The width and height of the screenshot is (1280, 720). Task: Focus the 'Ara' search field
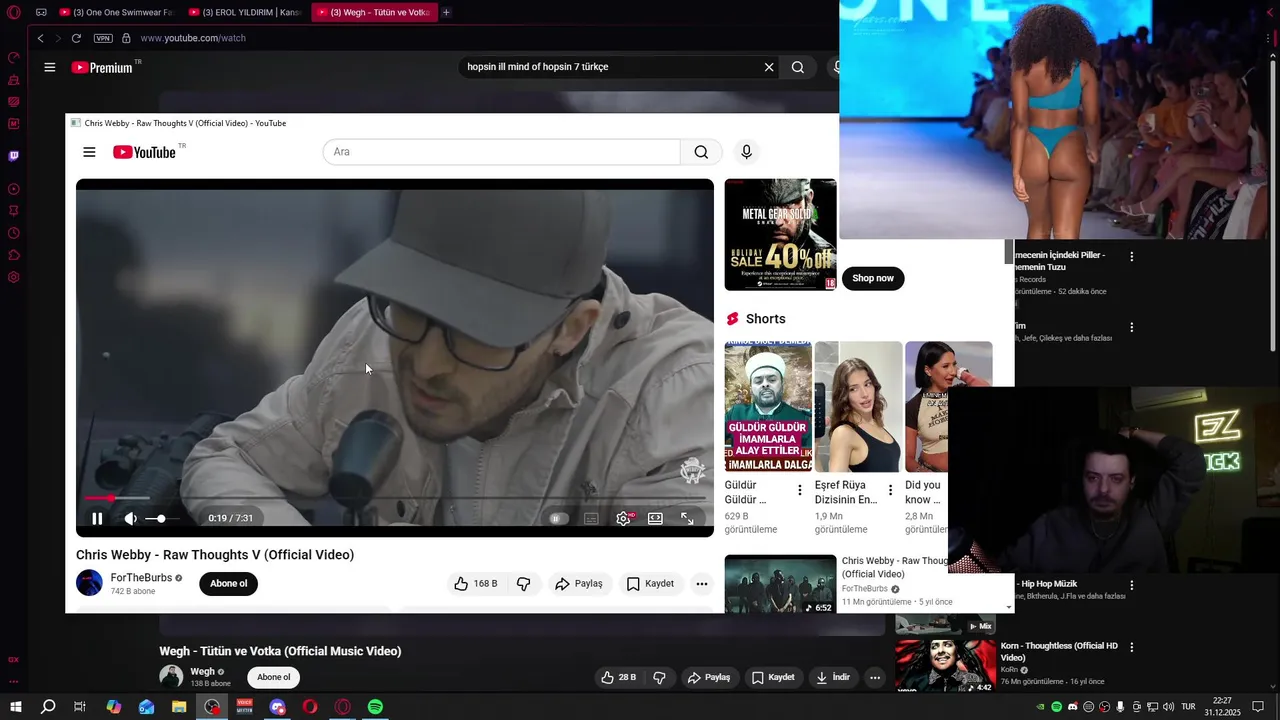pos(501,152)
